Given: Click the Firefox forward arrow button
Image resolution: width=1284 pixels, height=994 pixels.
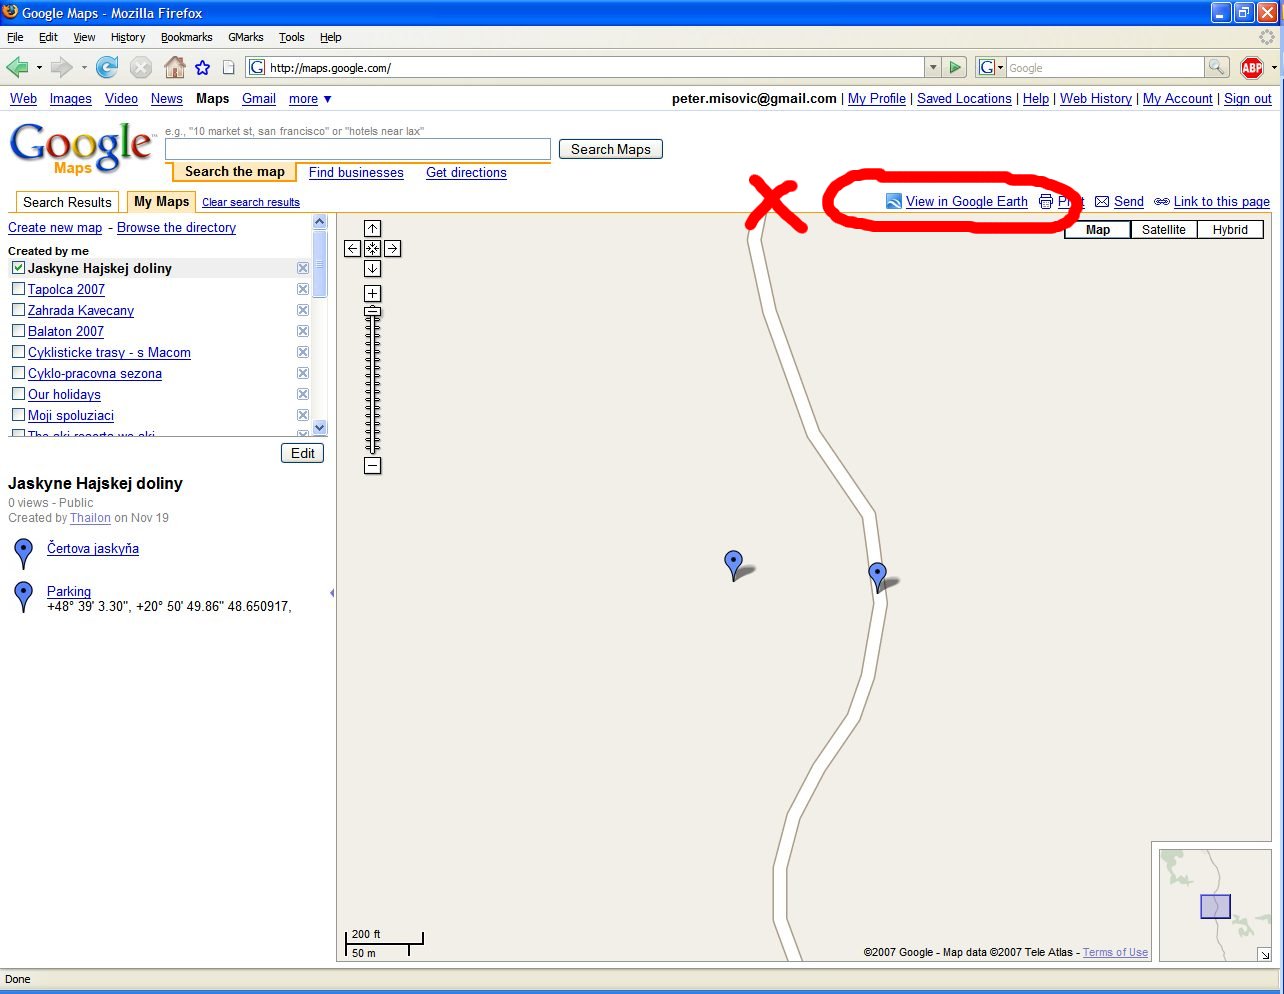Looking at the screenshot, I should click(x=62, y=67).
